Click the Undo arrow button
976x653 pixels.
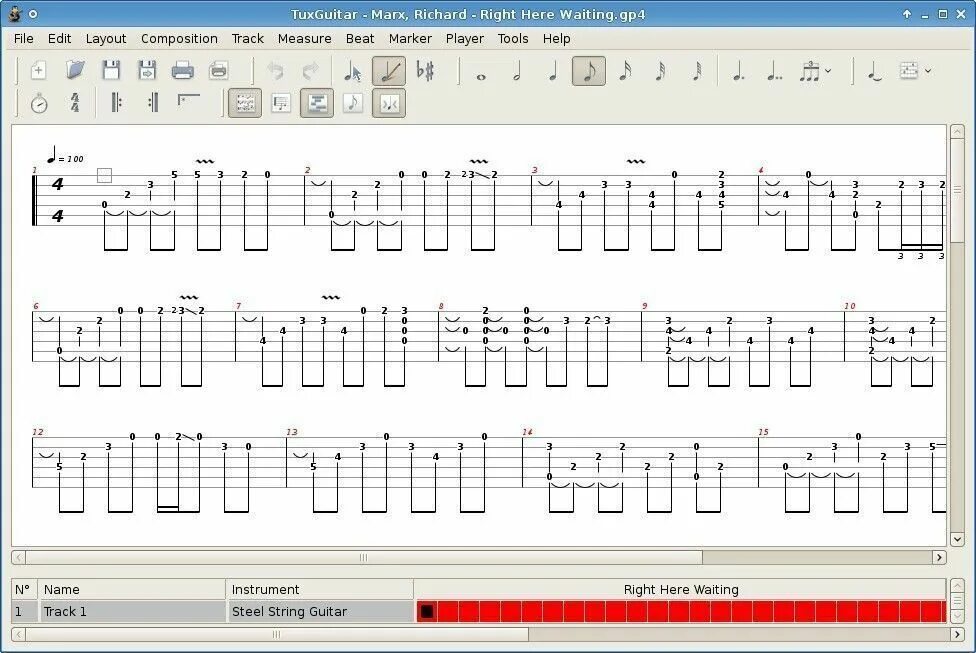(x=277, y=71)
